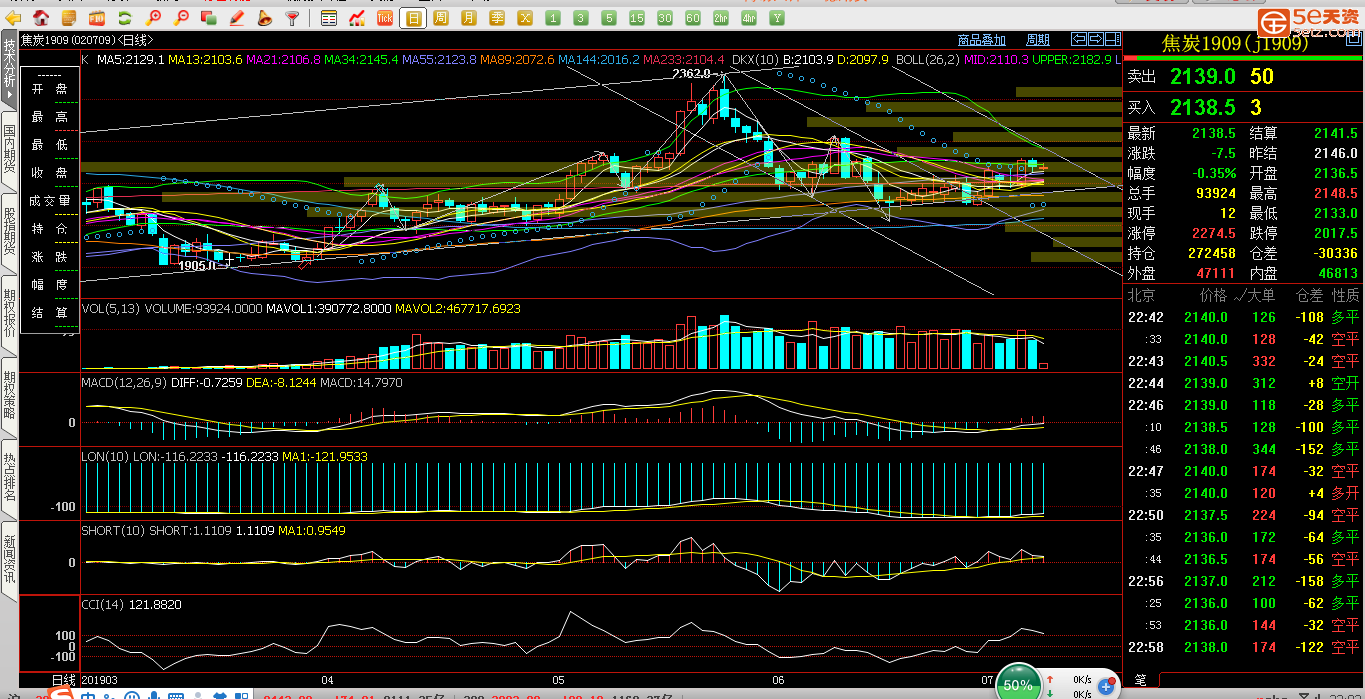The width and height of the screenshot is (1365, 699).
Task: Click the 焦炭1909(j1909) contract title
Action: tap(1234, 43)
